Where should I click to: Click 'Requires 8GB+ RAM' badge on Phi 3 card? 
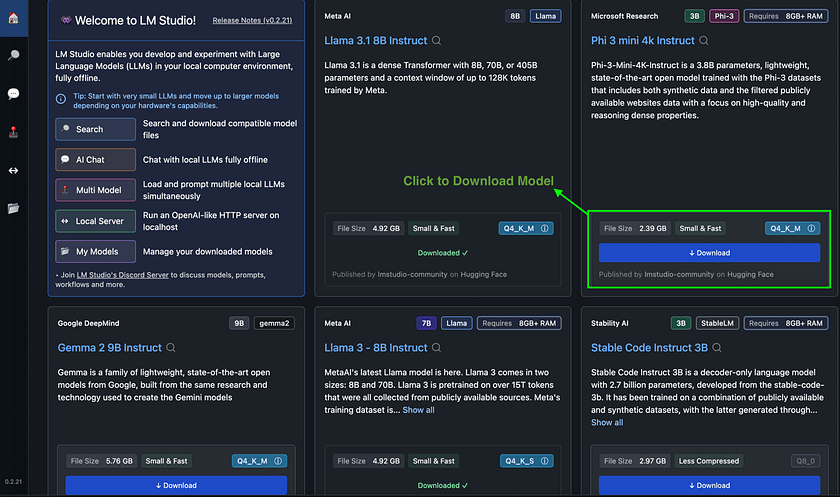click(786, 16)
